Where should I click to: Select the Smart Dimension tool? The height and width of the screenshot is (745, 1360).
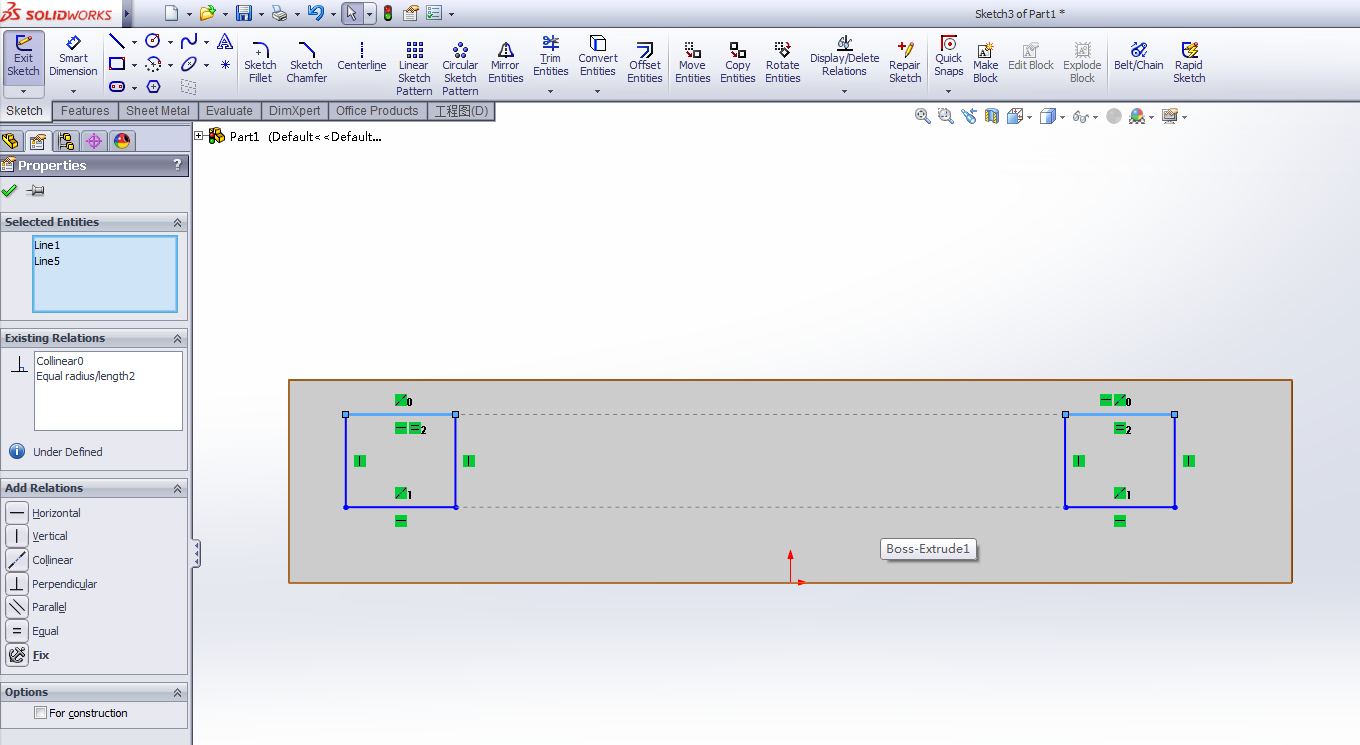click(x=73, y=57)
